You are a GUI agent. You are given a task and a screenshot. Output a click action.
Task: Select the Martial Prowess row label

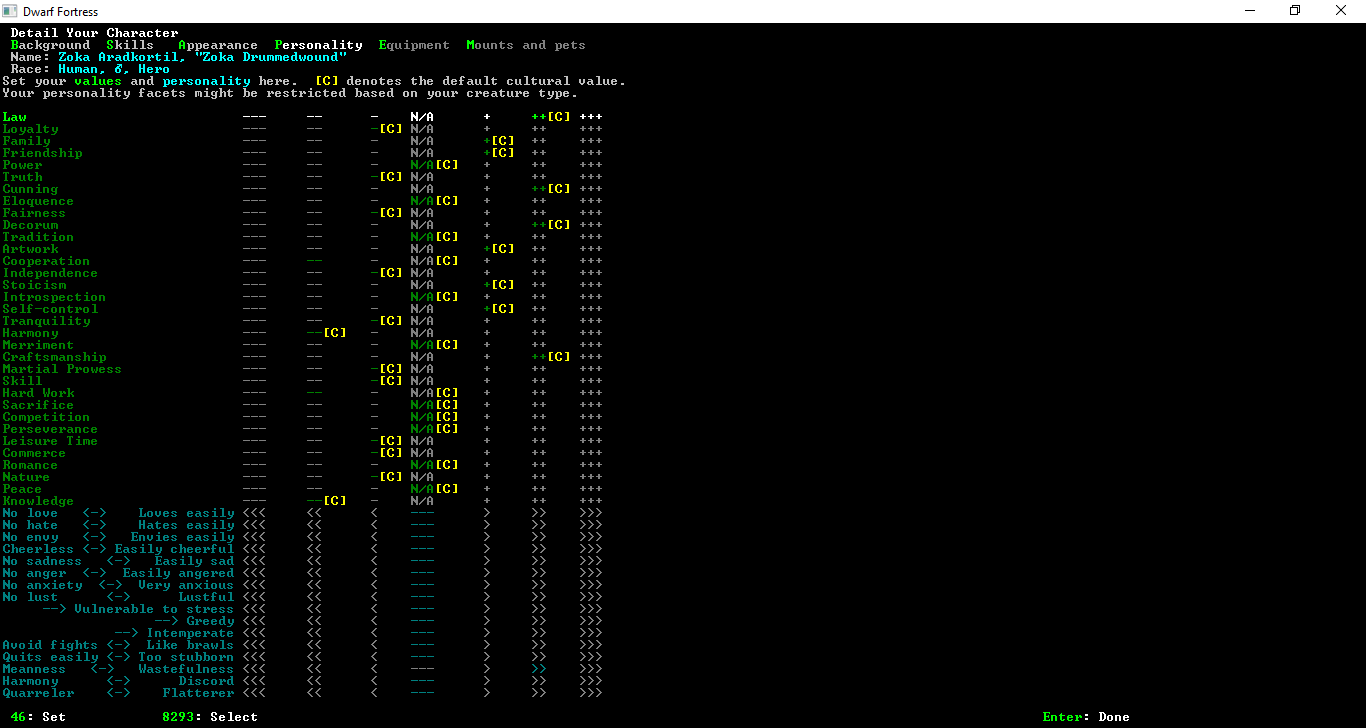pos(62,369)
